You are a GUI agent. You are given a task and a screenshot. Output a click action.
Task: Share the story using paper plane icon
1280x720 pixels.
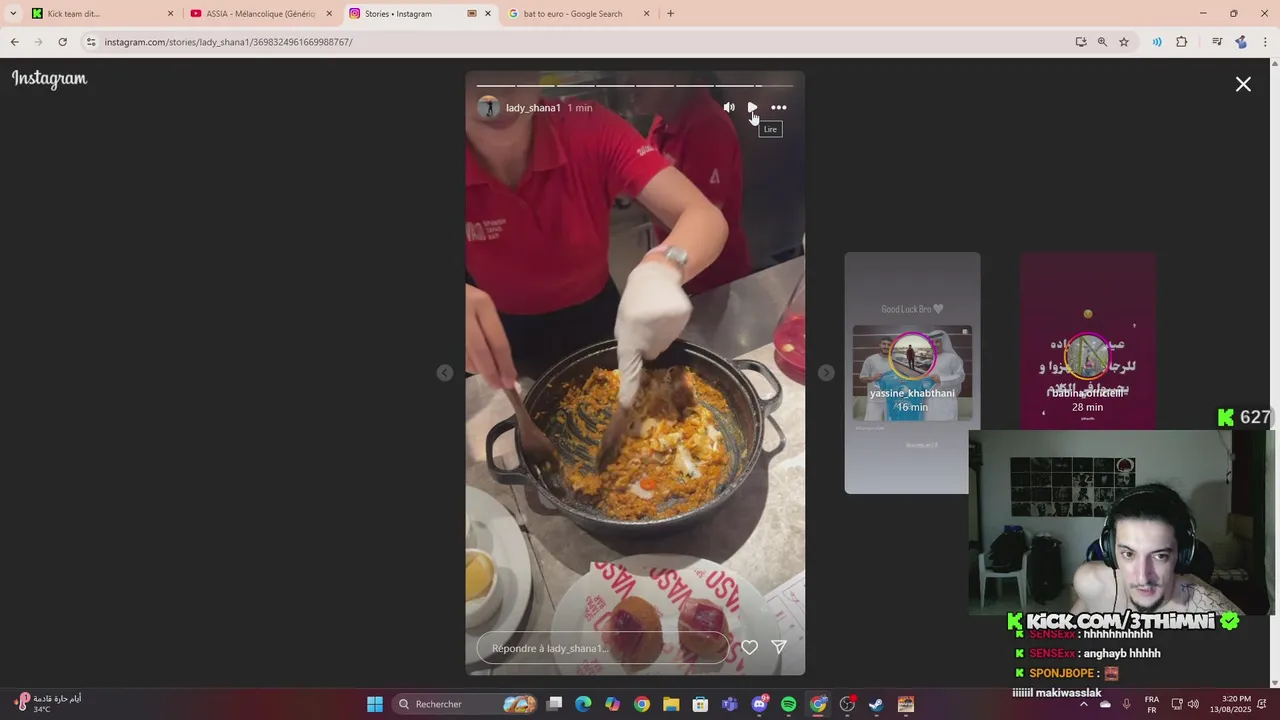[x=779, y=647]
